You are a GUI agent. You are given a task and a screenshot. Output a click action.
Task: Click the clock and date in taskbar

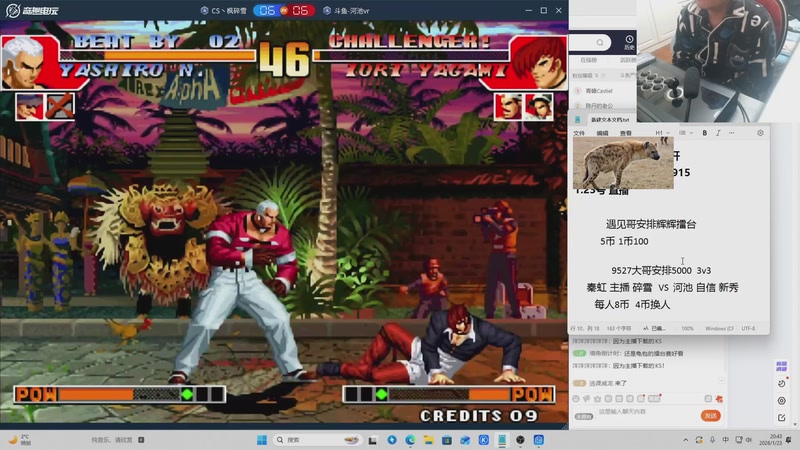coord(770,440)
